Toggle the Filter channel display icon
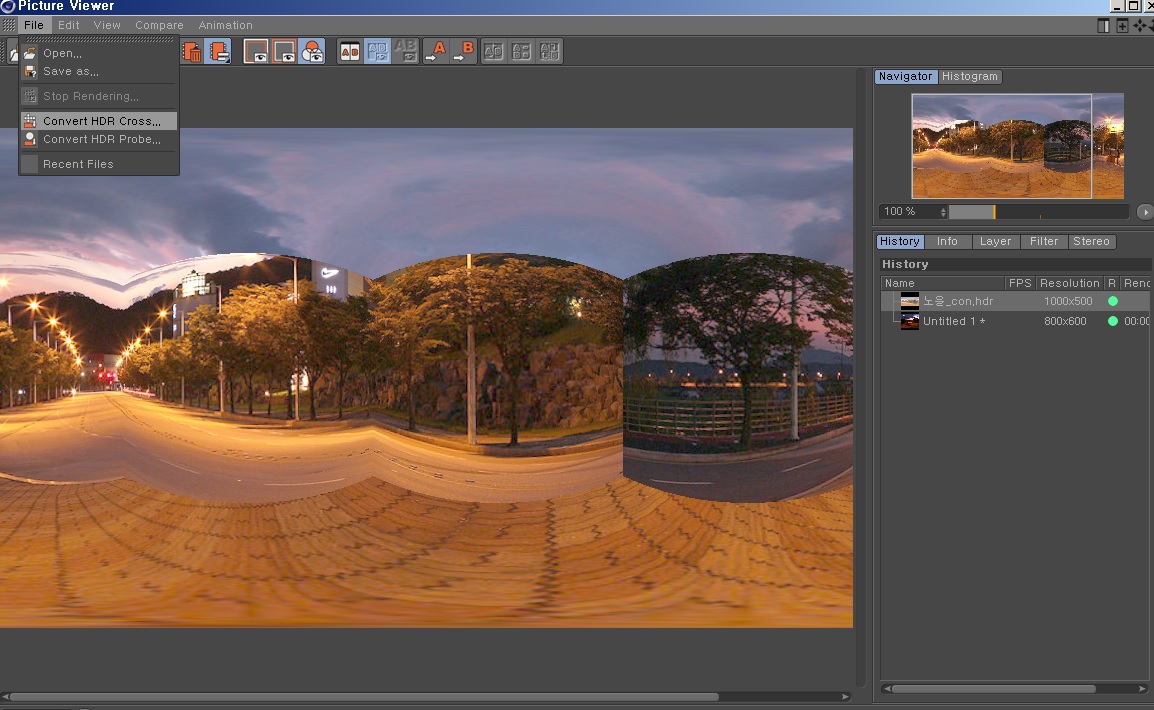 (x=312, y=51)
